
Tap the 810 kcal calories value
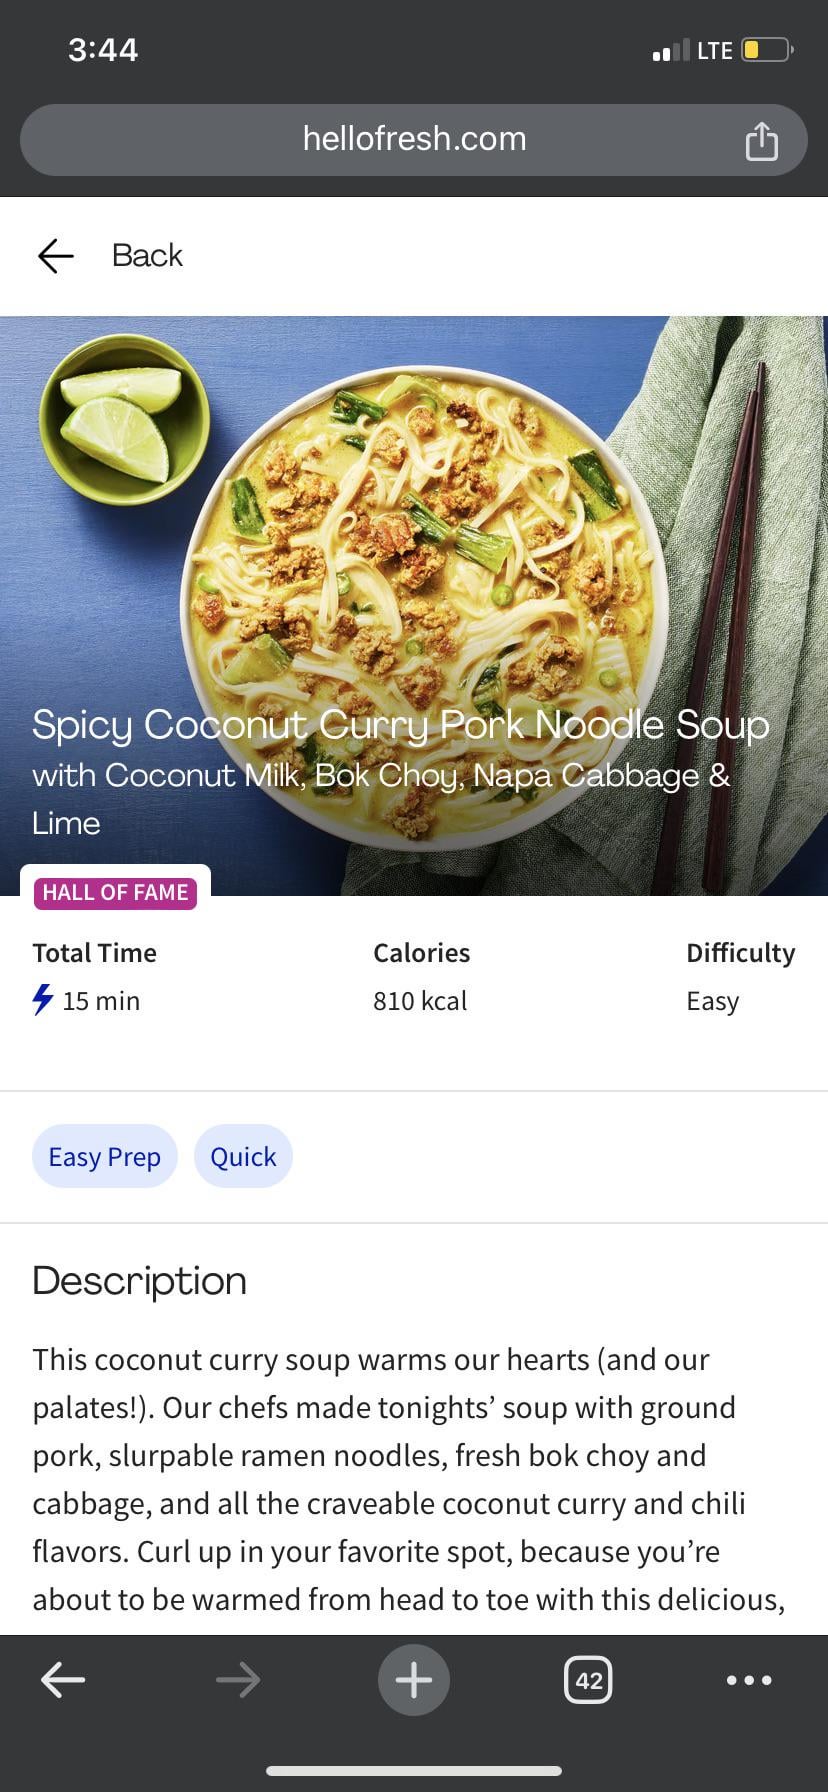click(x=420, y=1001)
